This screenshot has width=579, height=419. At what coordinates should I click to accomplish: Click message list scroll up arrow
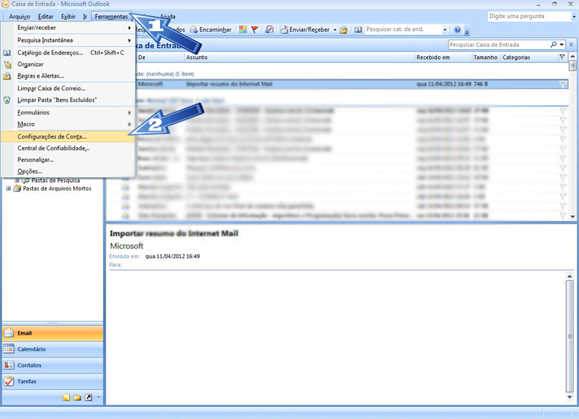[572, 56]
